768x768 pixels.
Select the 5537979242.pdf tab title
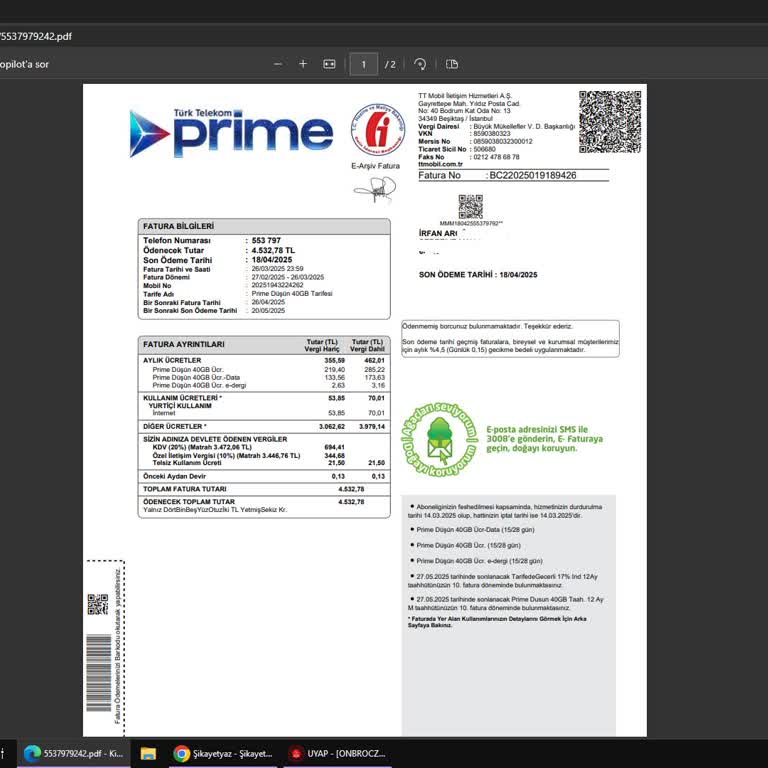(36, 36)
